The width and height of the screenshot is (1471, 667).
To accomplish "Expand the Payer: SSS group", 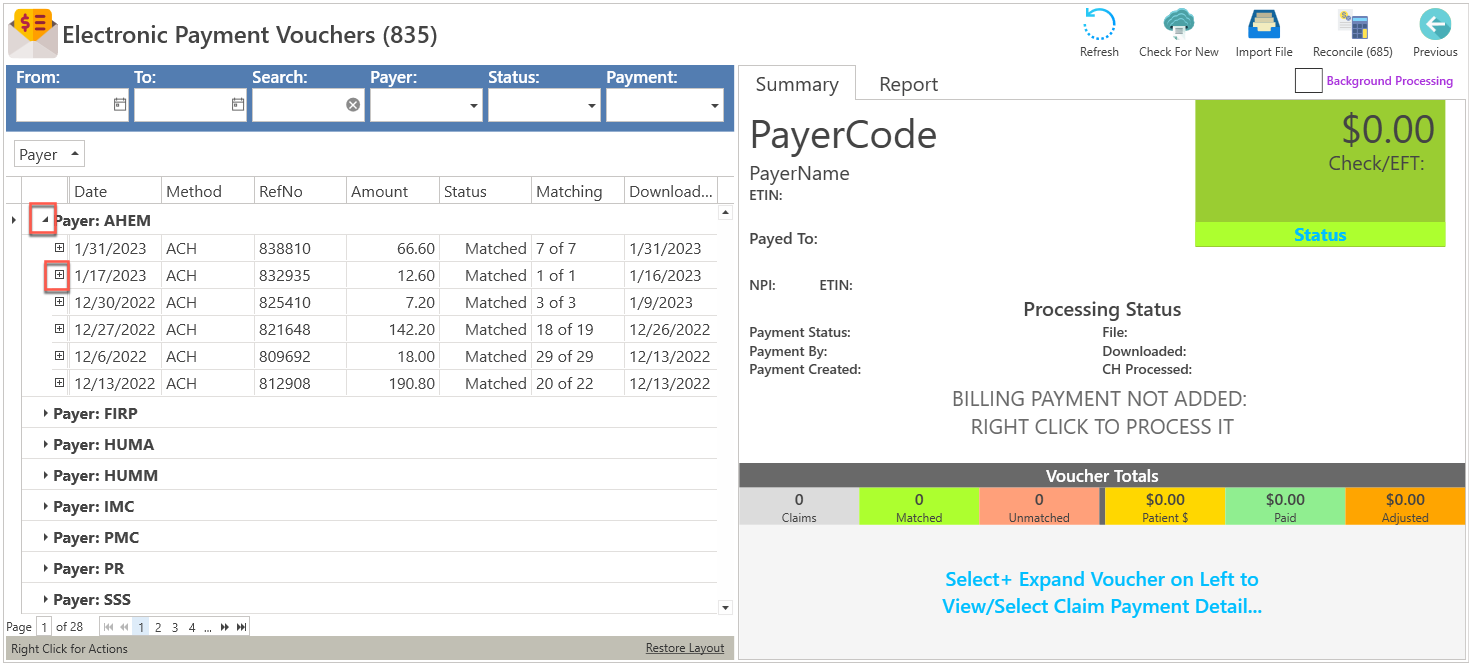I will (x=45, y=599).
